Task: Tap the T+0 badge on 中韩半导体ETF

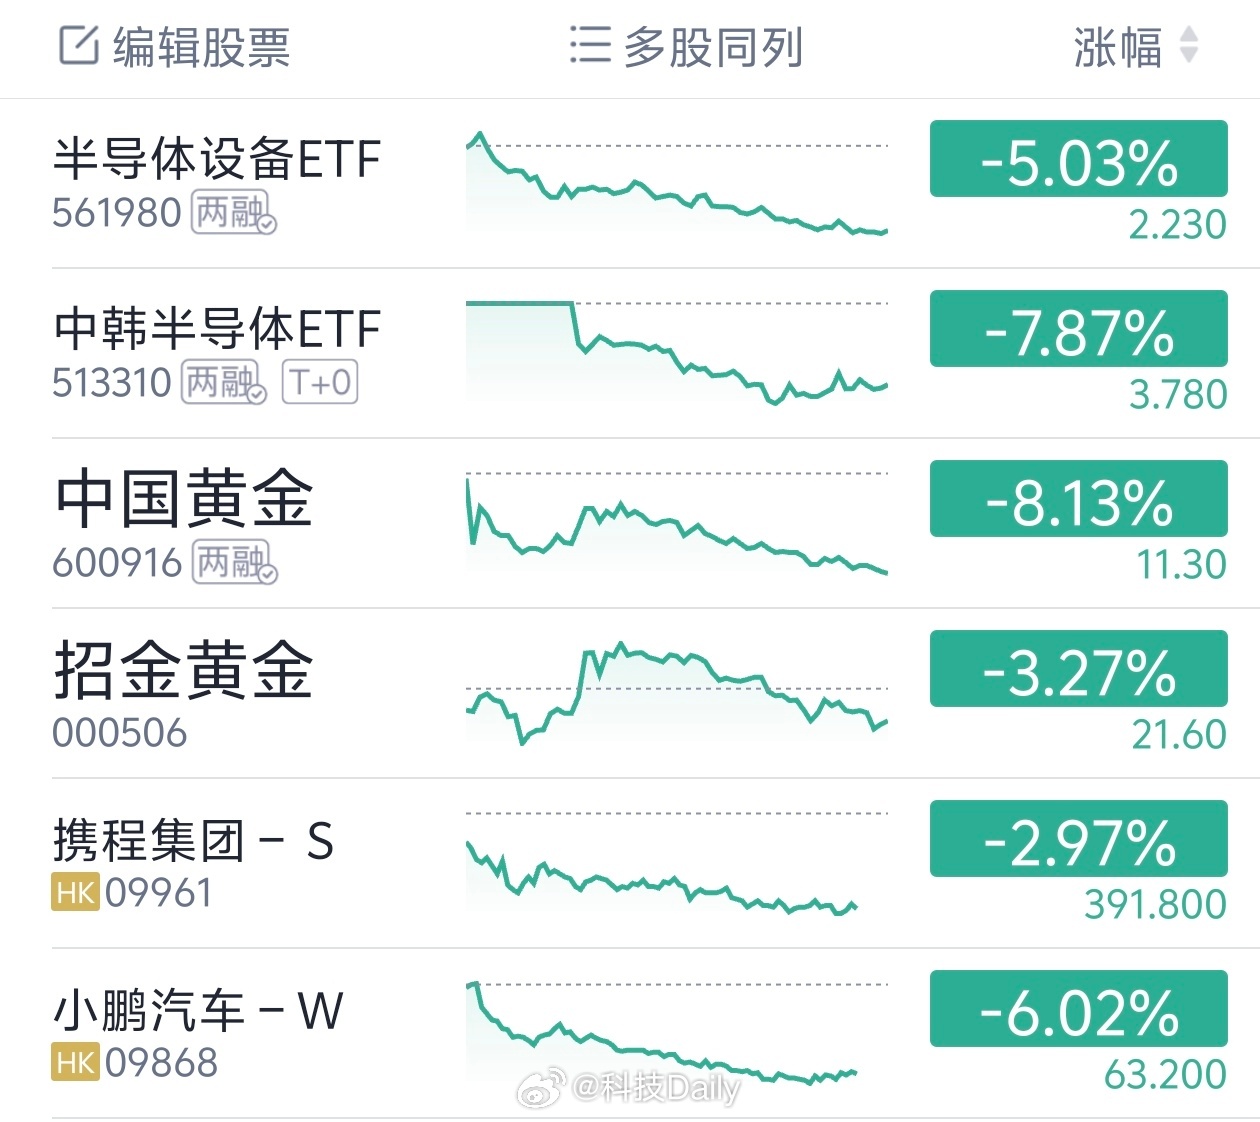Action: click(321, 382)
